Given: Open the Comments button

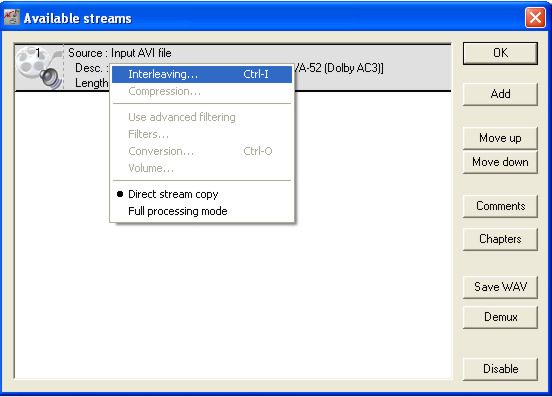Looking at the screenshot, I should 500,206.
